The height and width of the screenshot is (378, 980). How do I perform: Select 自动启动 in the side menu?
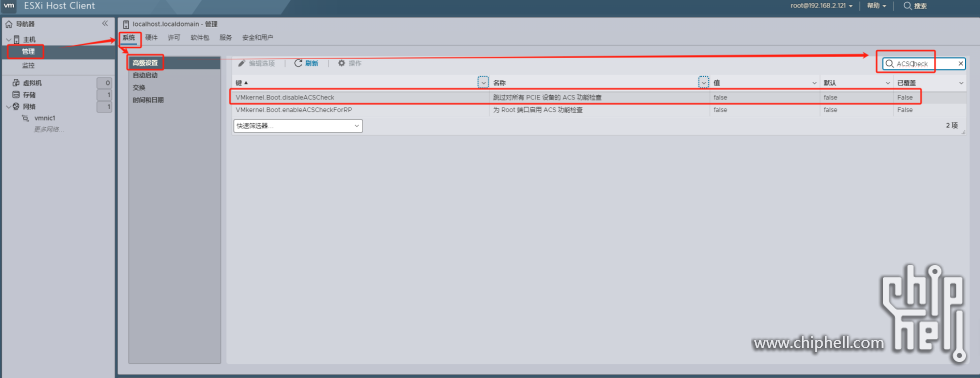click(x=145, y=75)
